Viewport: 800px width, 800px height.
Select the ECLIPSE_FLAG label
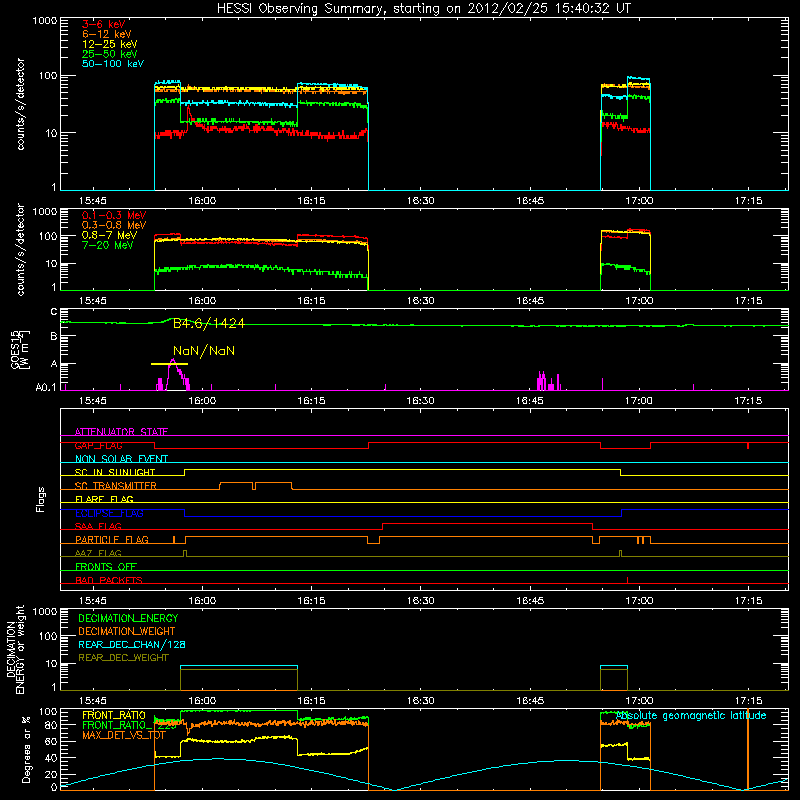tap(109, 513)
